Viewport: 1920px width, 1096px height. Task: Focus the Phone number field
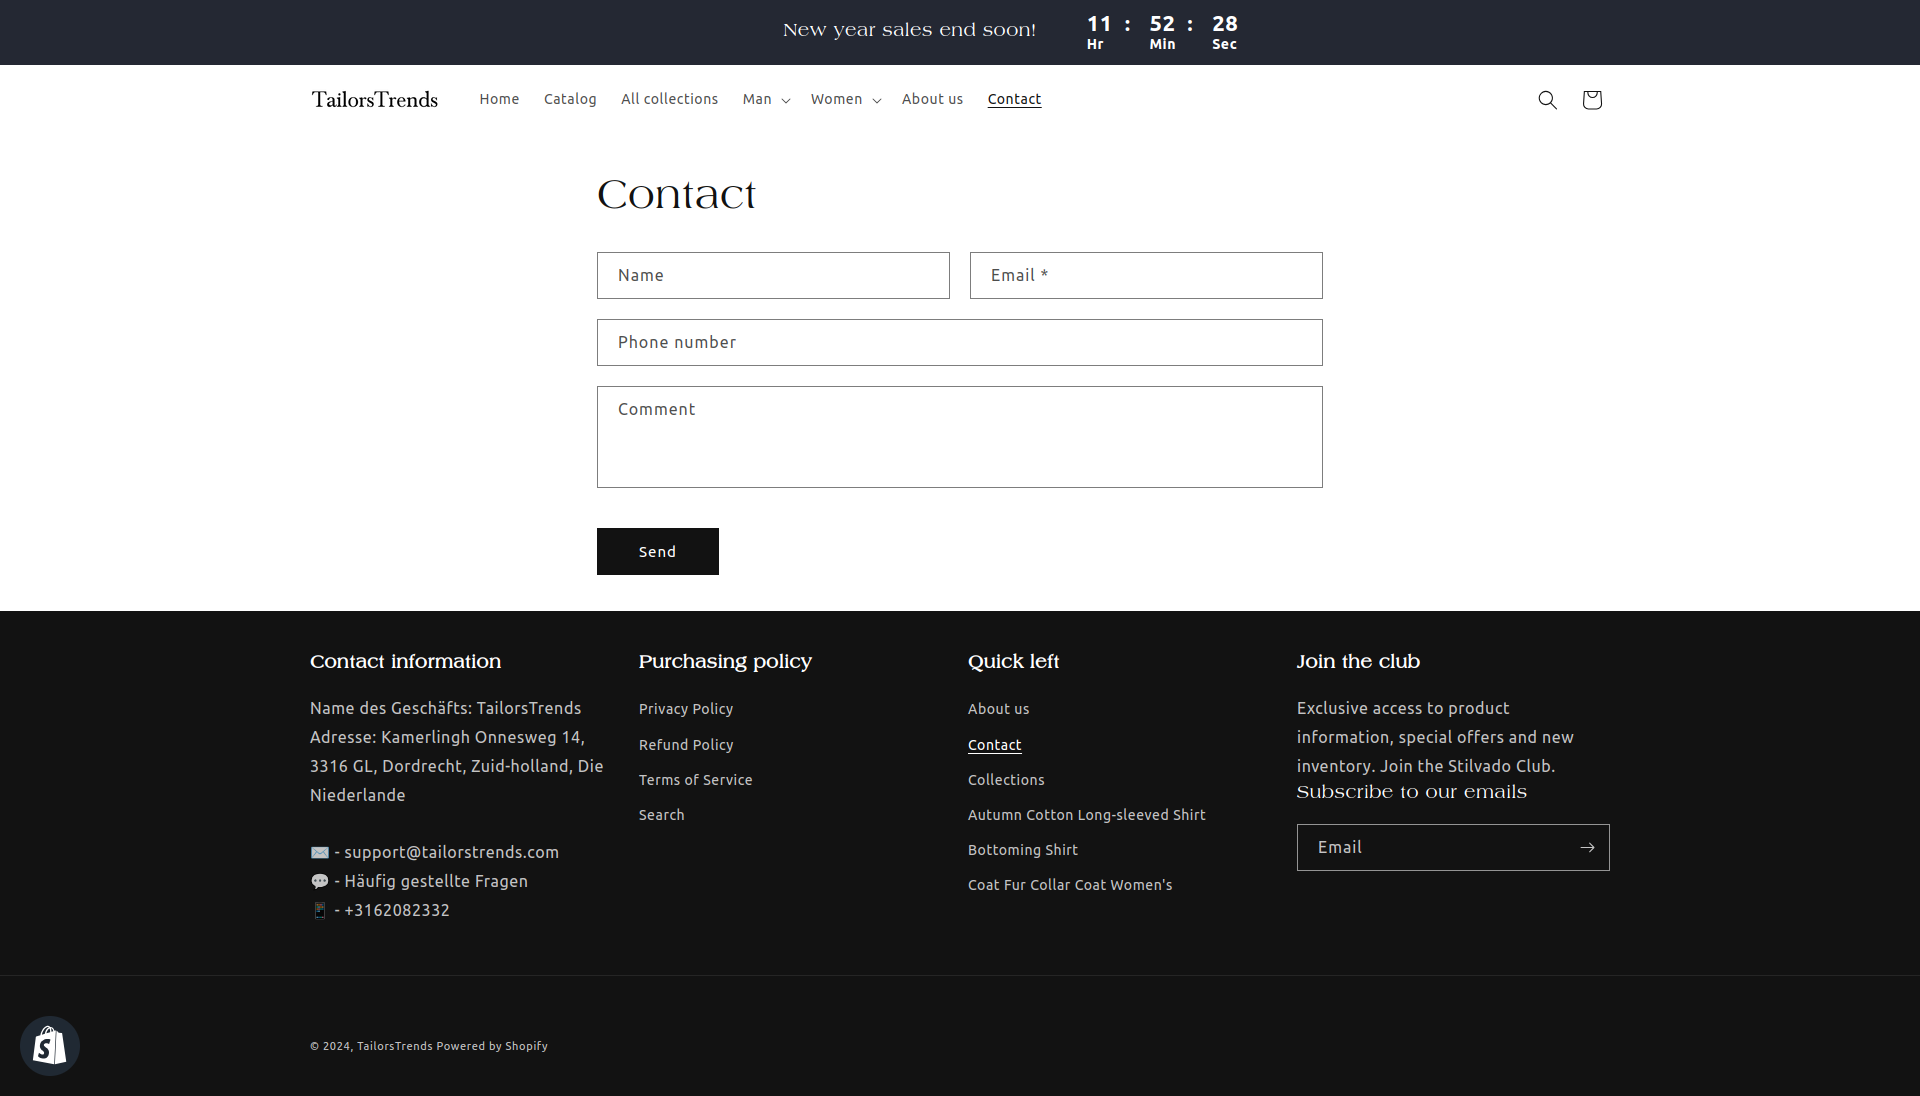click(x=959, y=342)
